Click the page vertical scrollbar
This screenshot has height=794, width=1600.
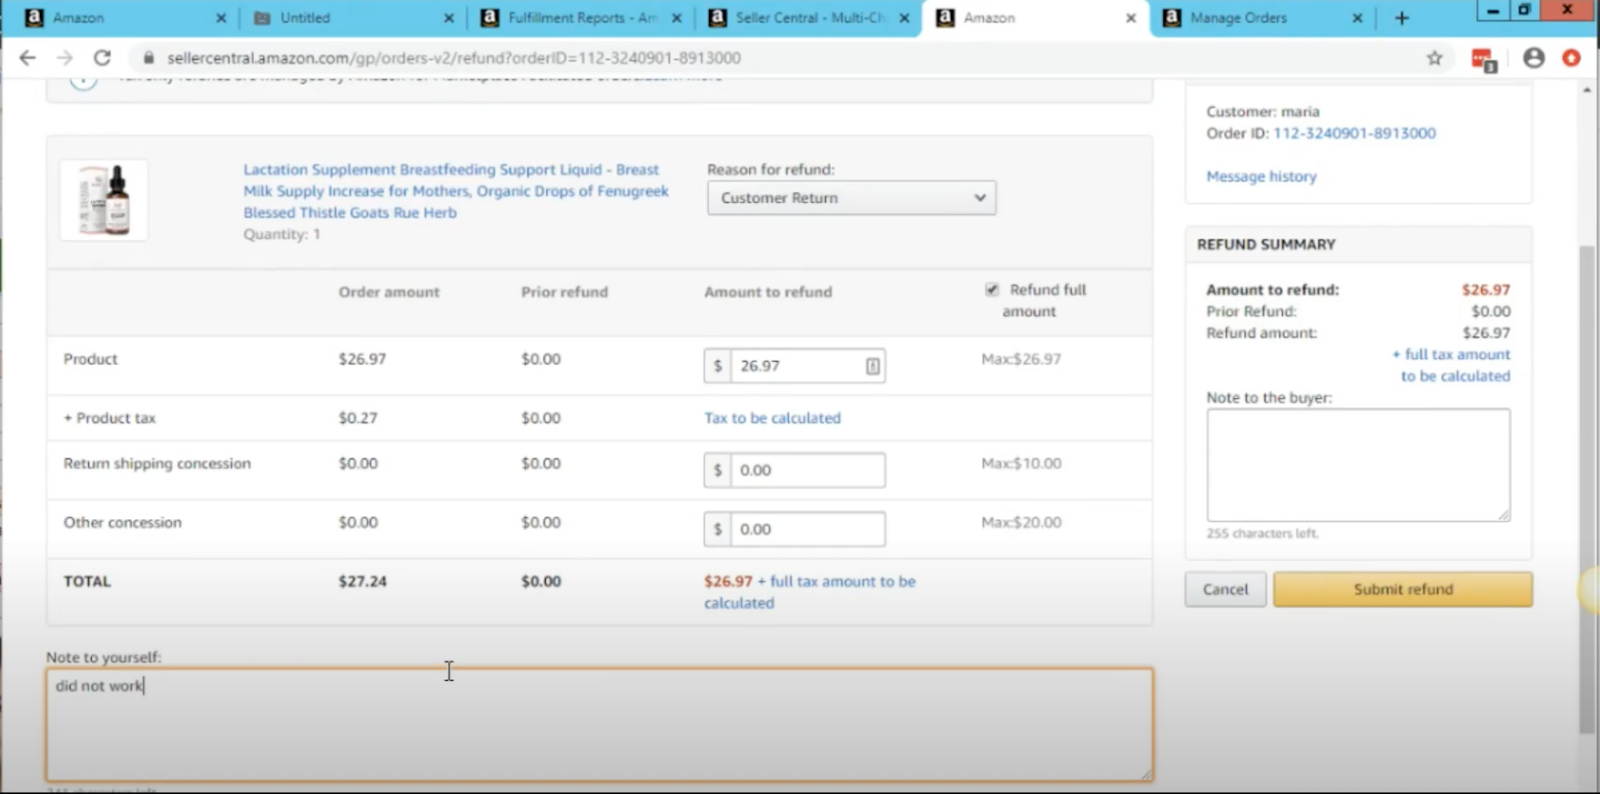coord(1587,490)
